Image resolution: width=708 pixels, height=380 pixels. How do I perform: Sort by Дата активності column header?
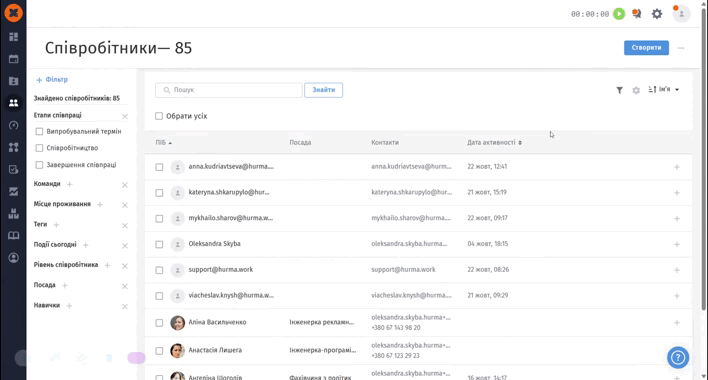(x=494, y=142)
